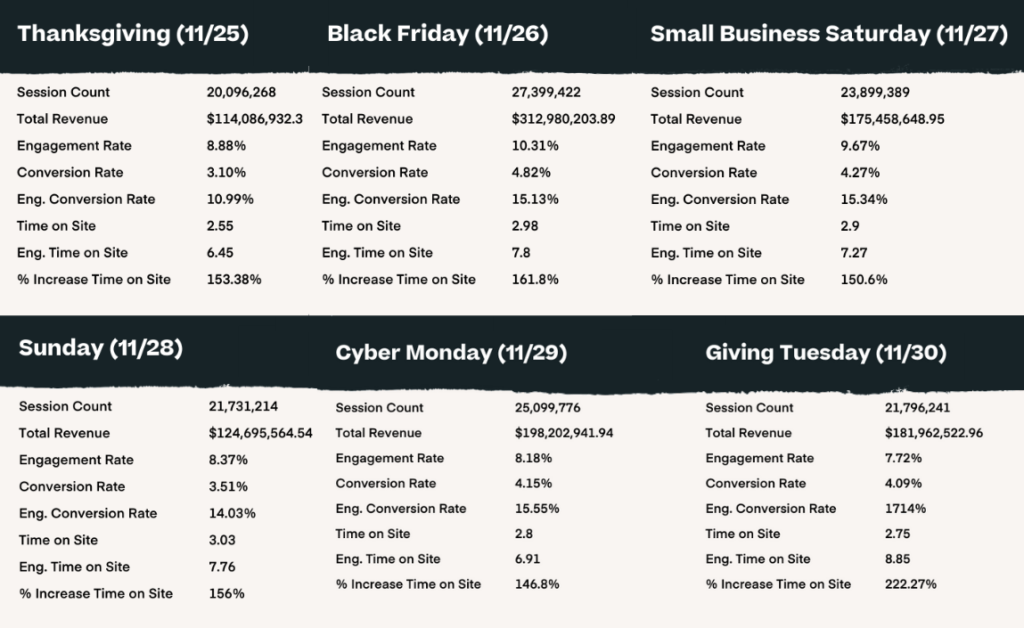Image resolution: width=1024 pixels, height=628 pixels.
Task: Select Cyber Monday total revenue $198,202,941.94
Action: tap(564, 433)
